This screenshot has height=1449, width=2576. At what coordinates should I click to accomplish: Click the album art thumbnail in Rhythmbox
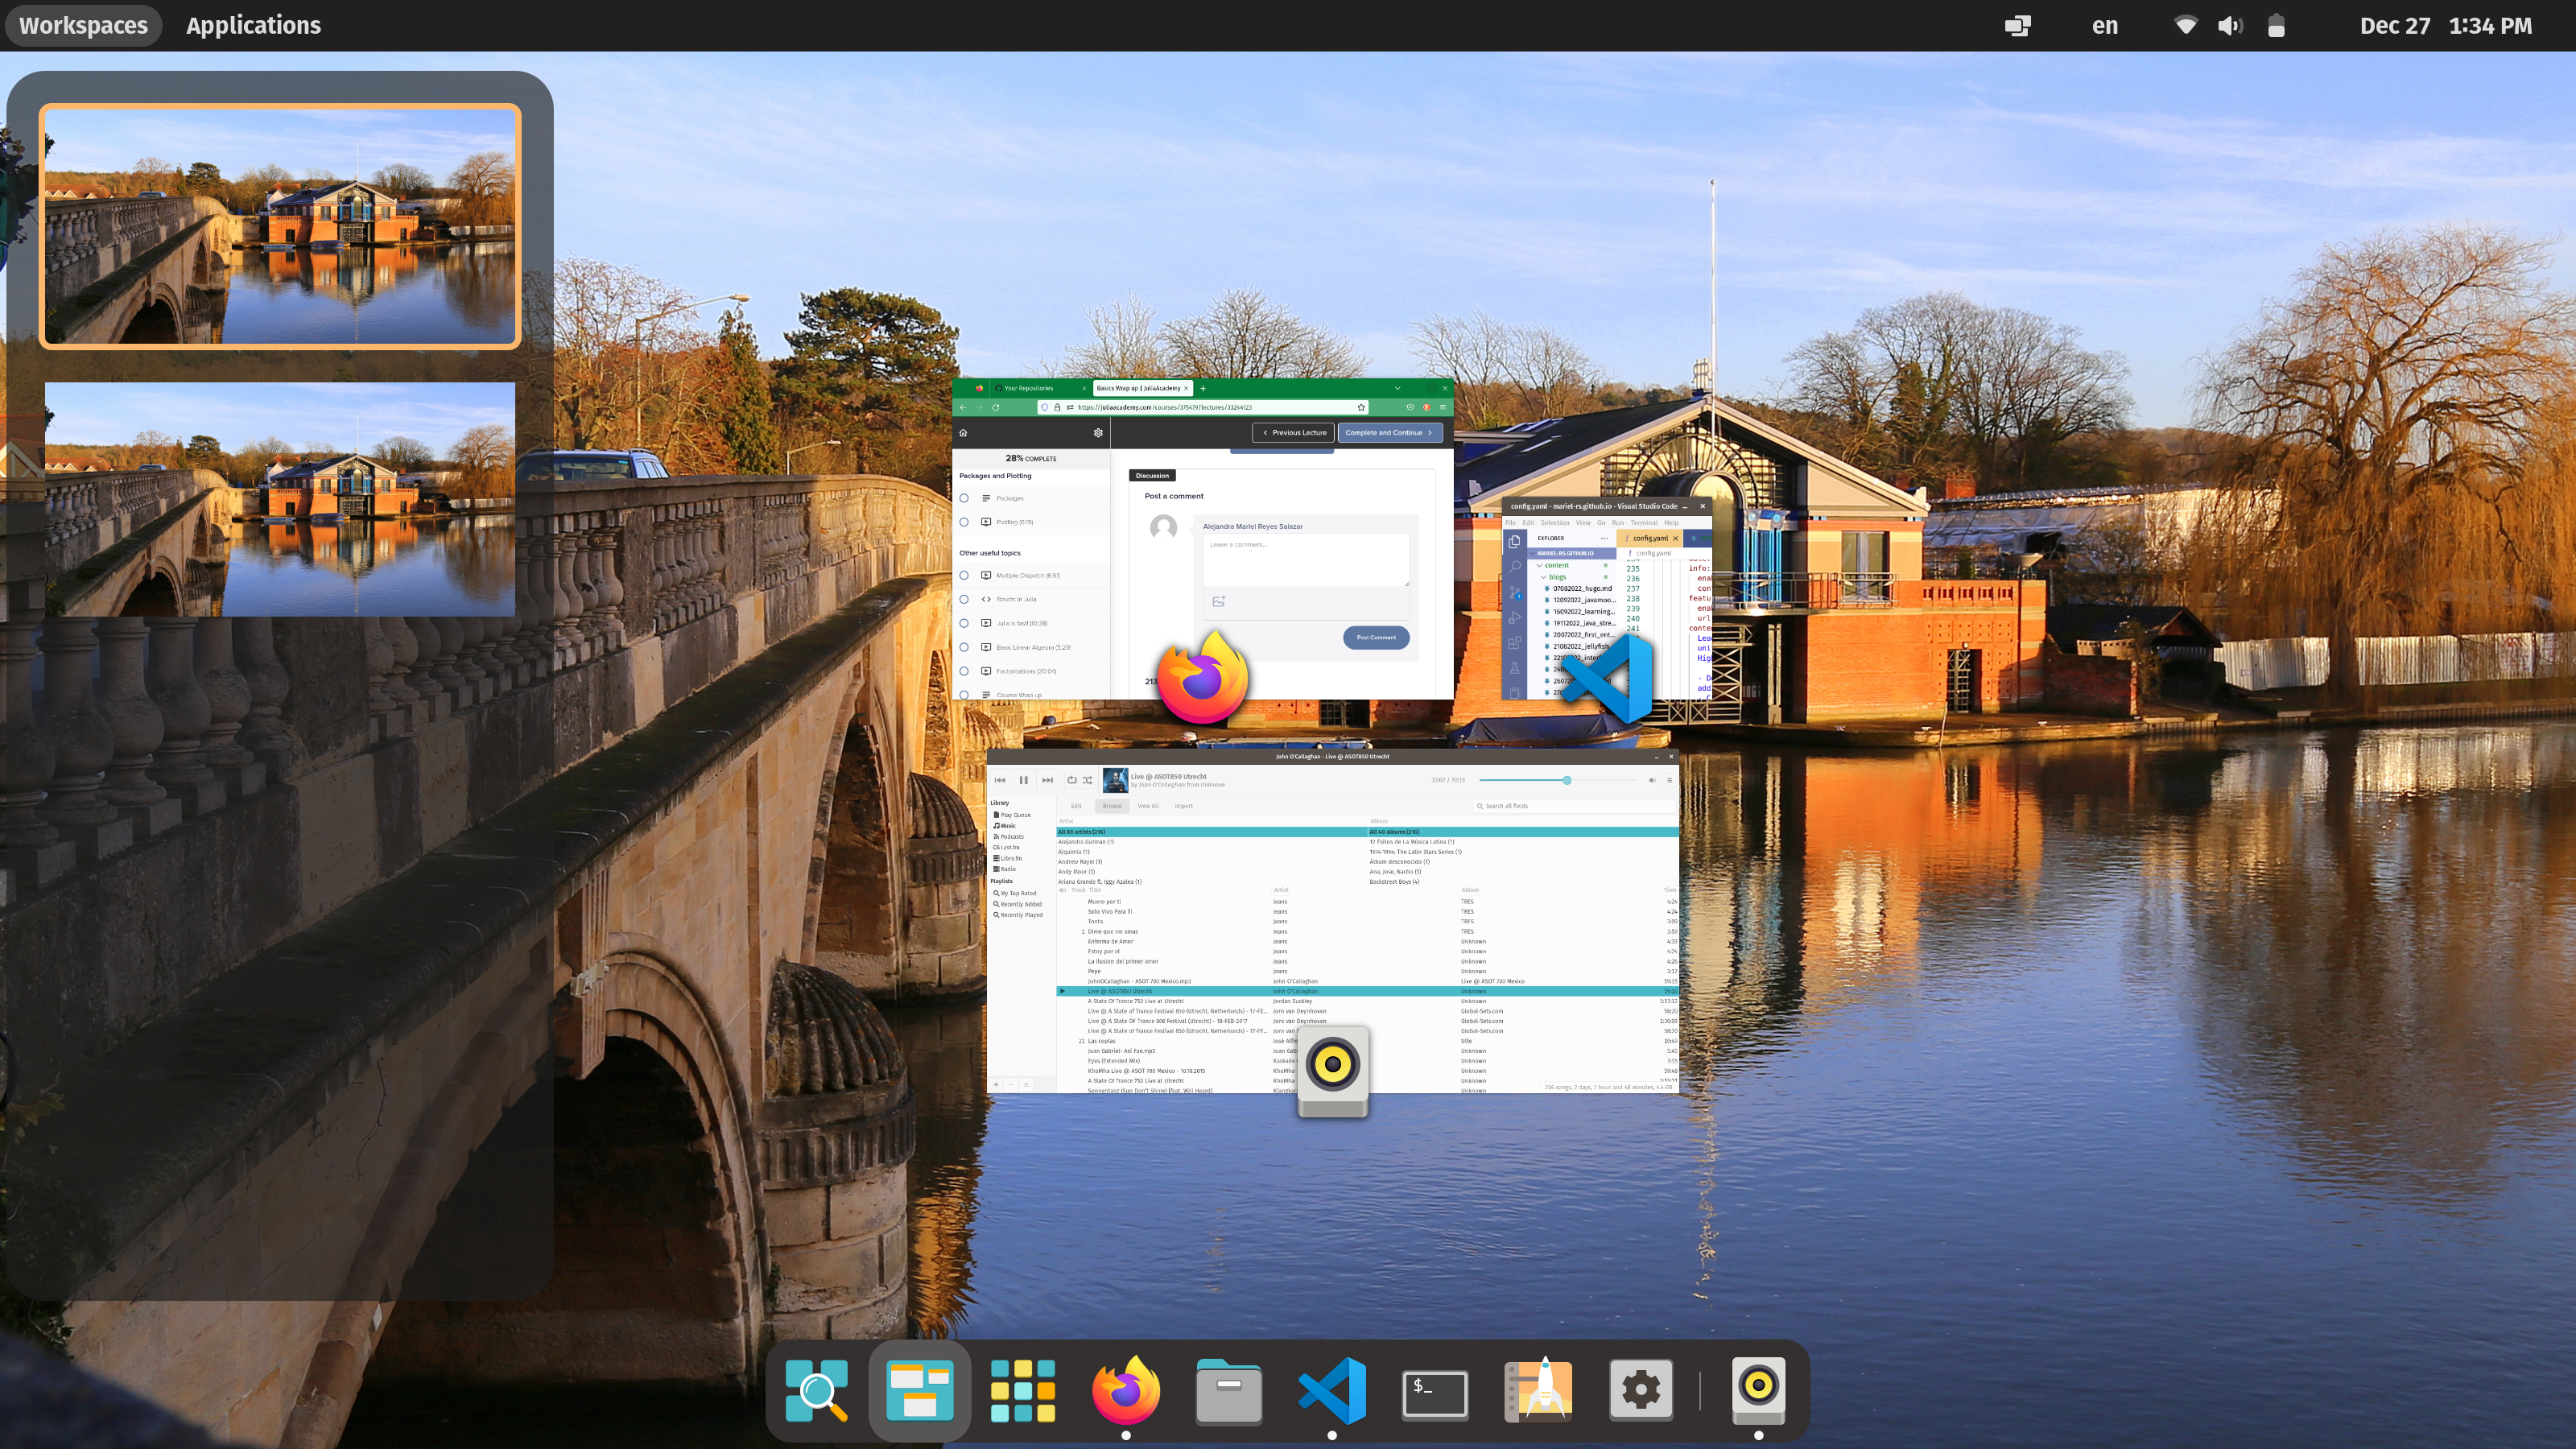tap(1114, 780)
